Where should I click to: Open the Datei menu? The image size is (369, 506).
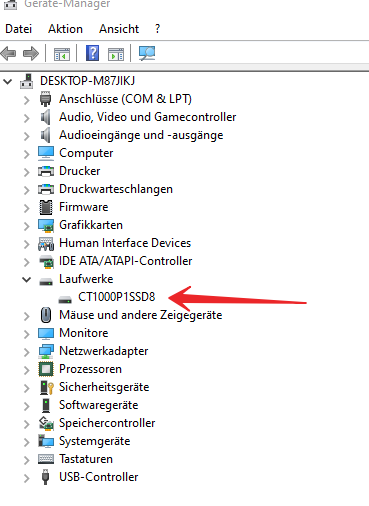(19, 29)
